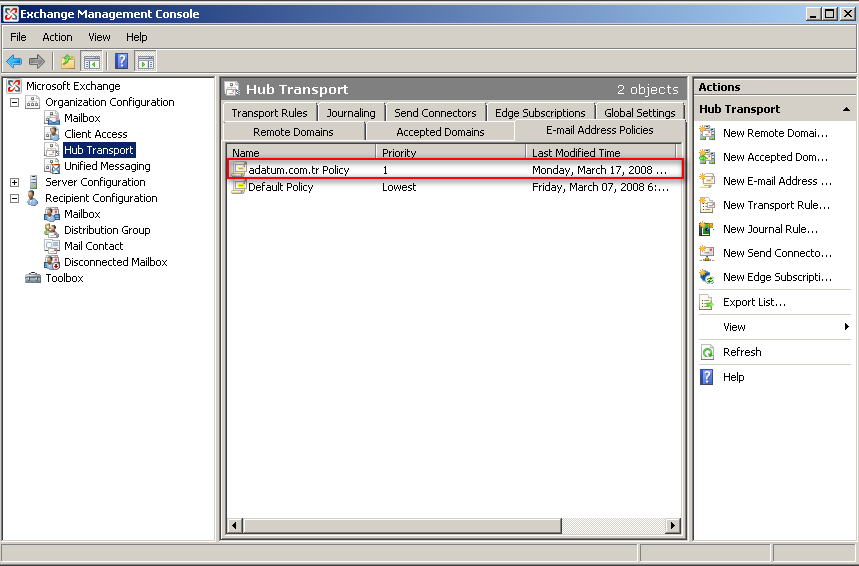
Task: Switch to the Remote Domains tab
Action: 293,132
